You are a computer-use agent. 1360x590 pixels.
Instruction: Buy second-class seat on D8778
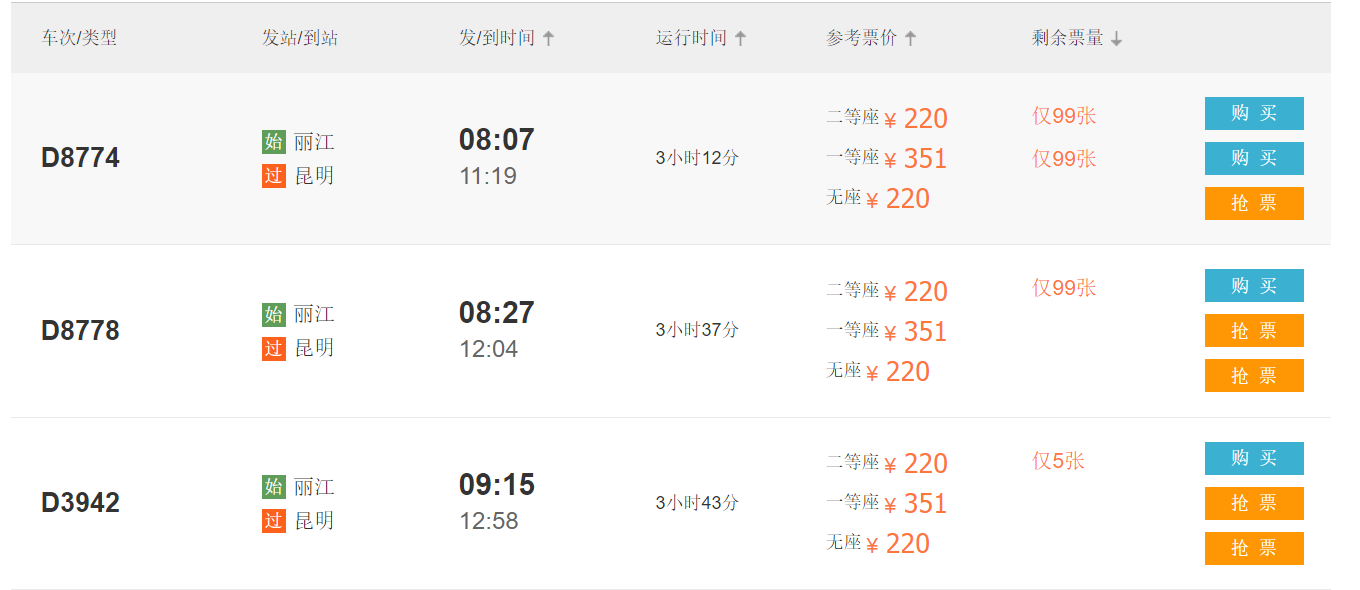pyautogui.click(x=1254, y=286)
